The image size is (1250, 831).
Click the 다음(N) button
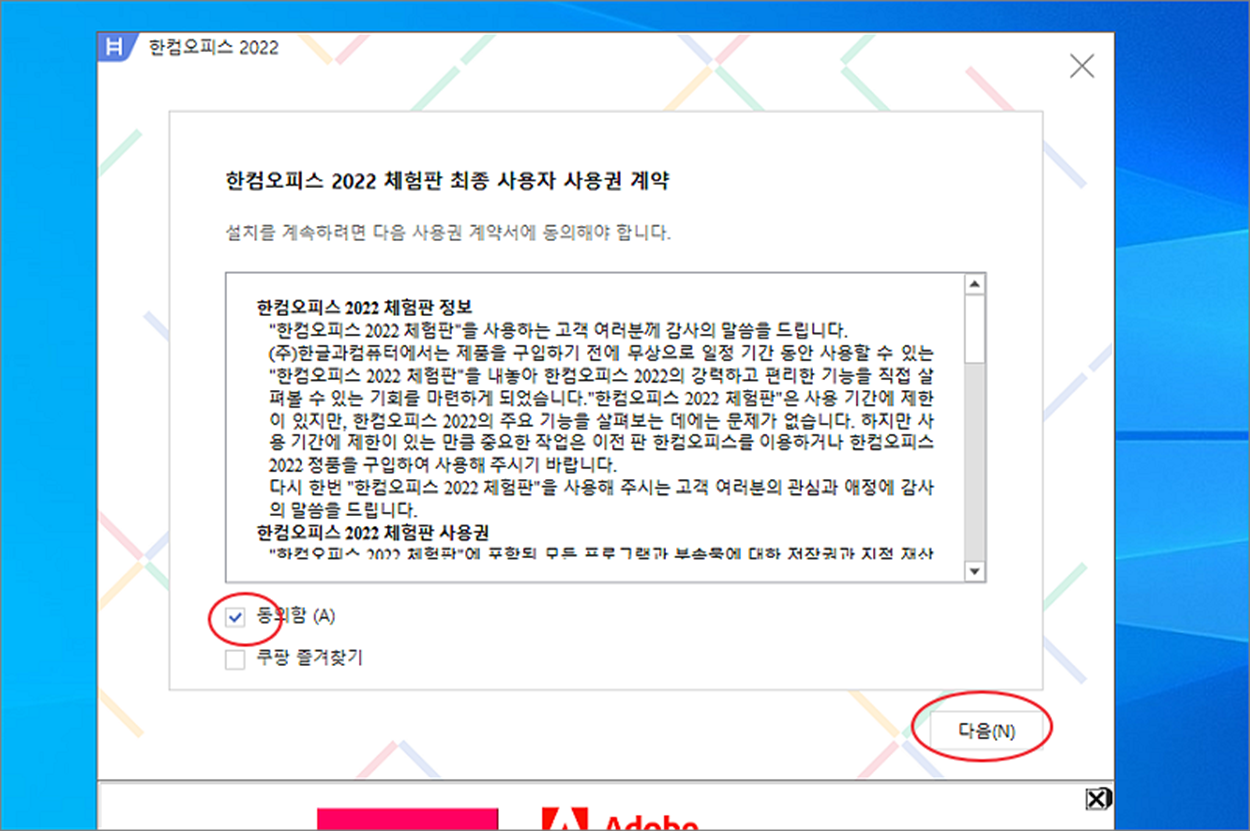pos(986,730)
